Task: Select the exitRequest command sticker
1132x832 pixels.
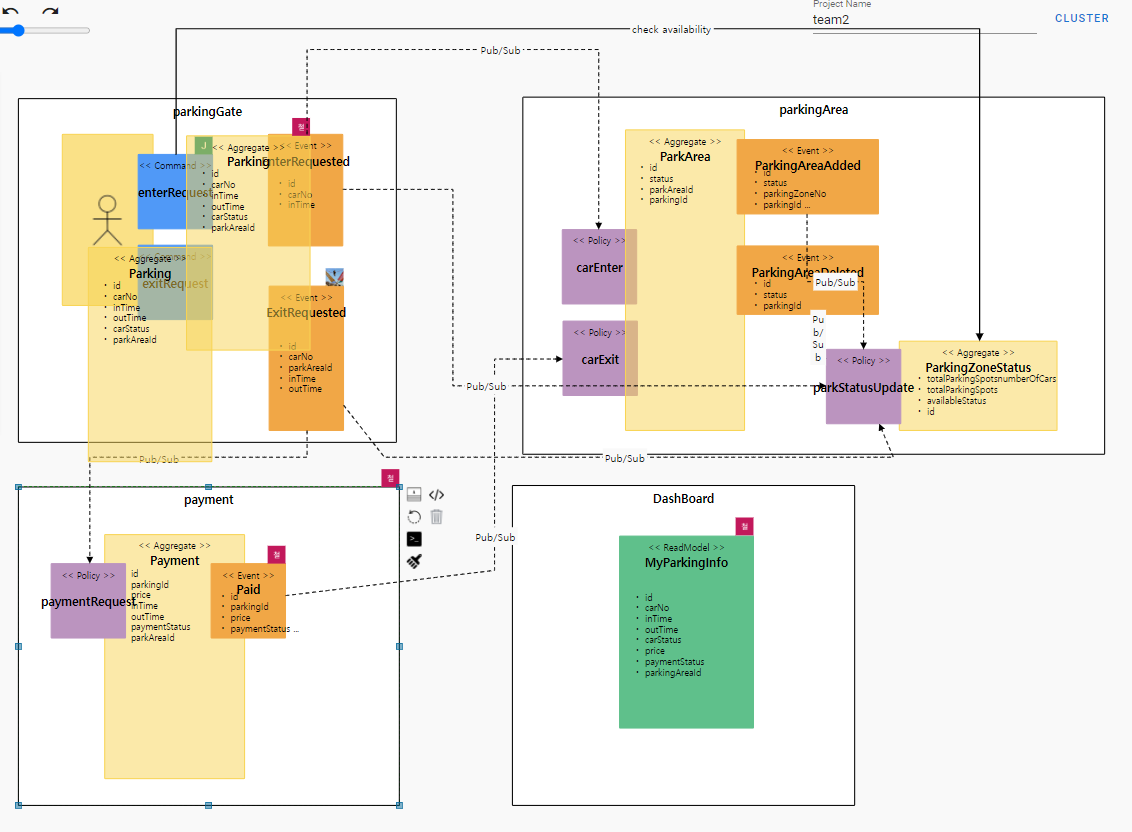Action: point(175,284)
